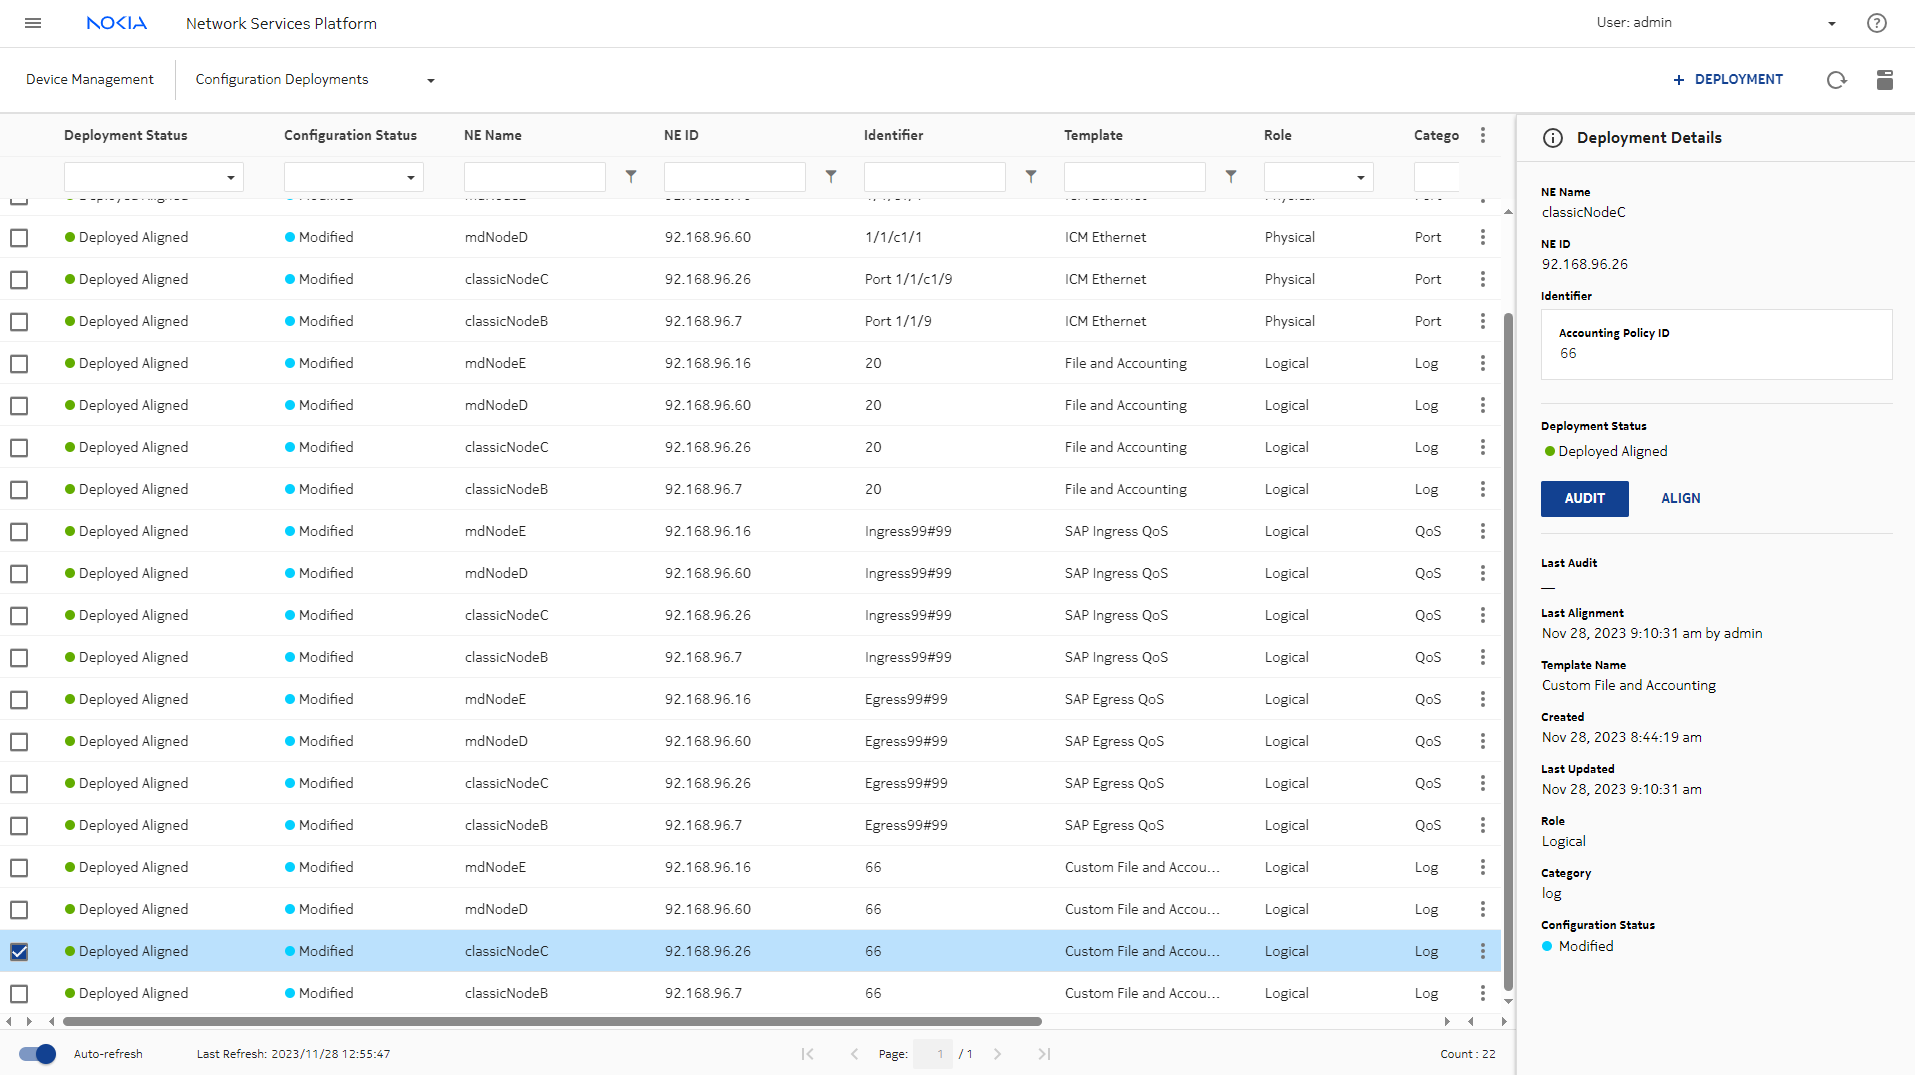Open row actions for mdNodeD 1/1/c1/1
Image resolution: width=1915 pixels, height=1075 pixels.
point(1483,237)
